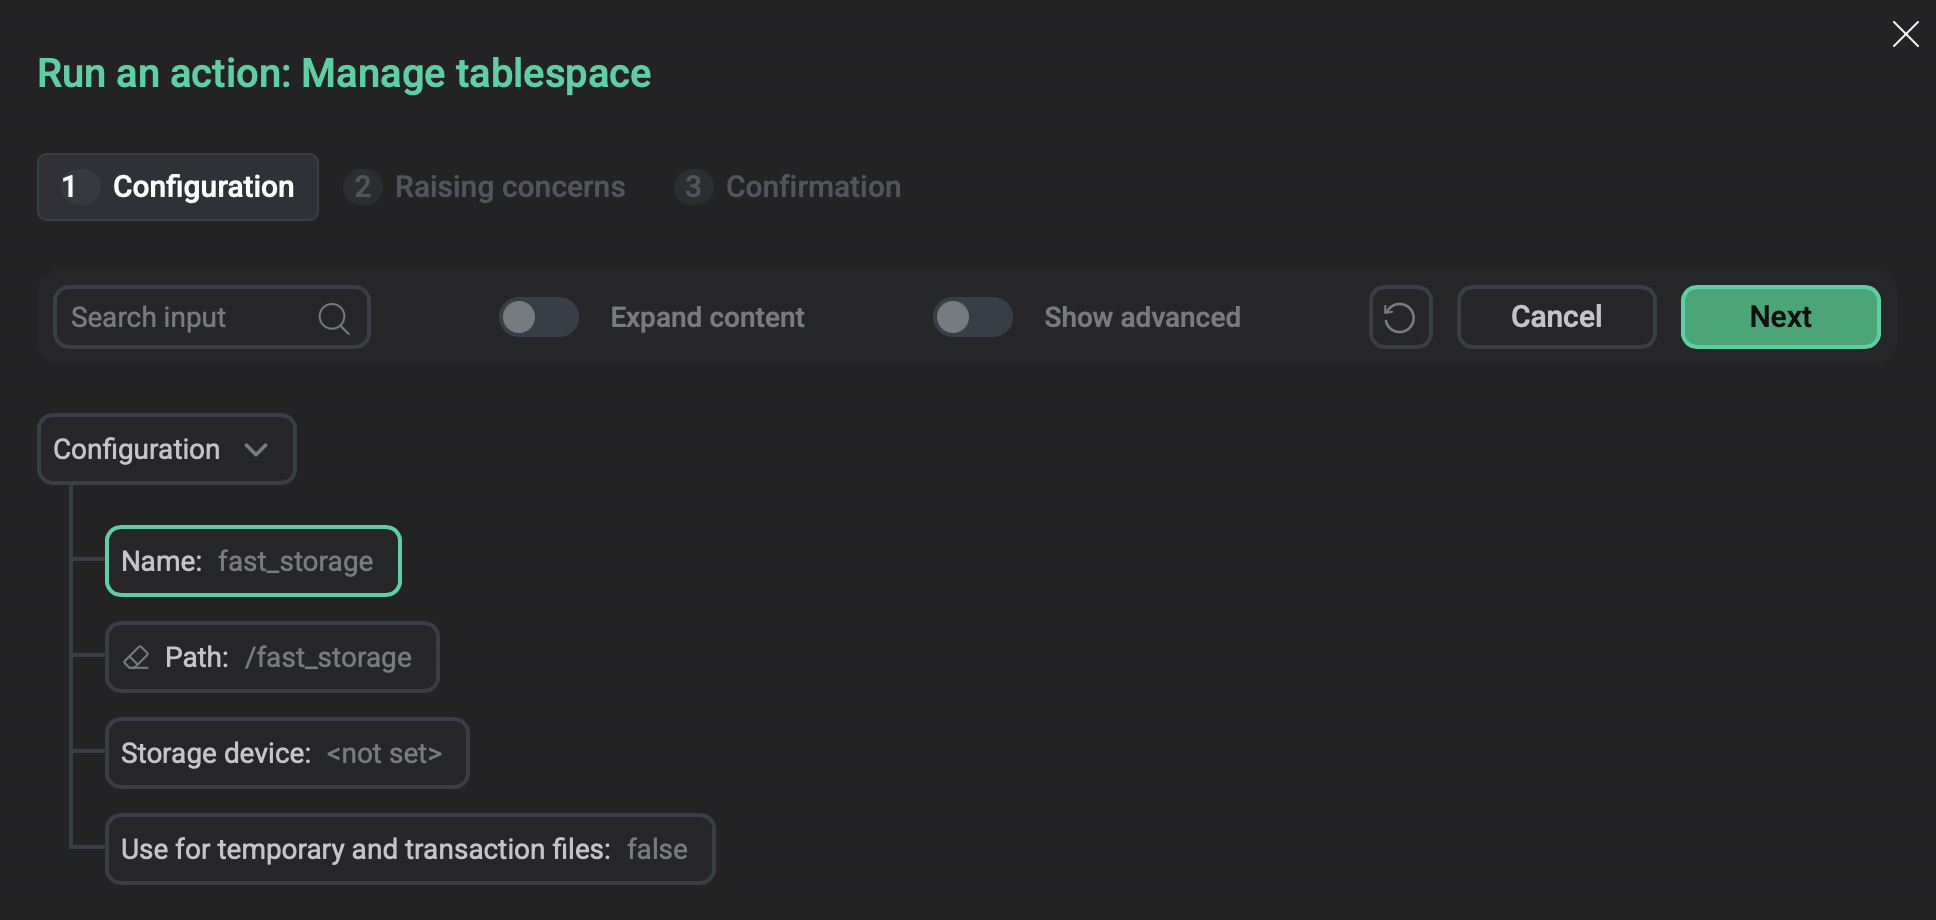Switch to the Confirmation step
Viewport: 1936px width, 920px height.
tap(812, 187)
